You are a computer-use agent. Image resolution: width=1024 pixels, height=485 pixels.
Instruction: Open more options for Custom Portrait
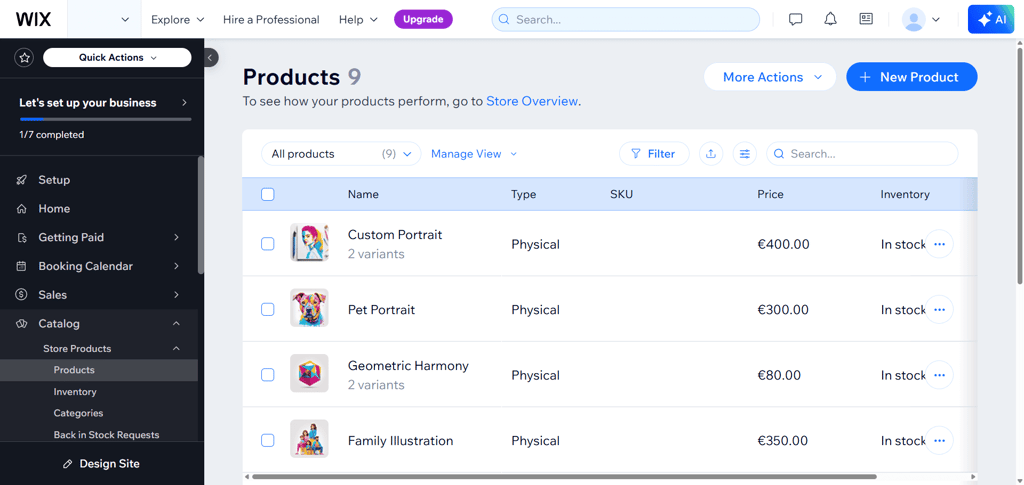click(940, 244)
